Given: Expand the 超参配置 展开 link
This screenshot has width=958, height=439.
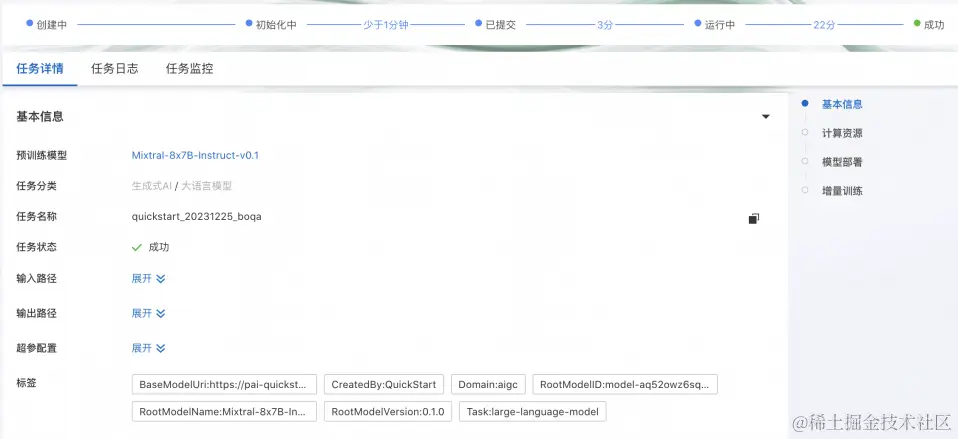Looking at the screenshot, I should (148, 348).
